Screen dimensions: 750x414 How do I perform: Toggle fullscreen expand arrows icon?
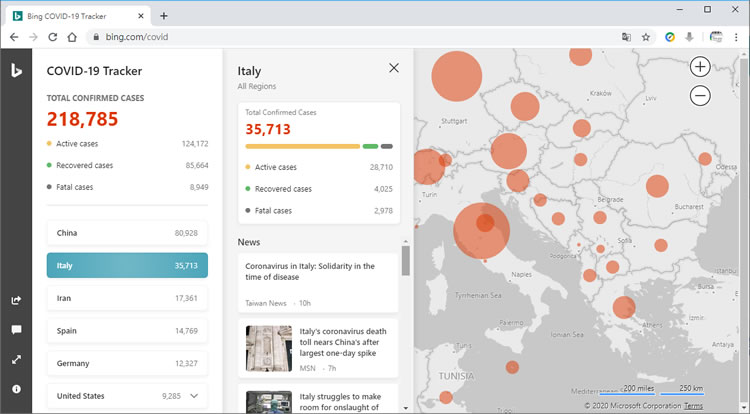(16, 360)
